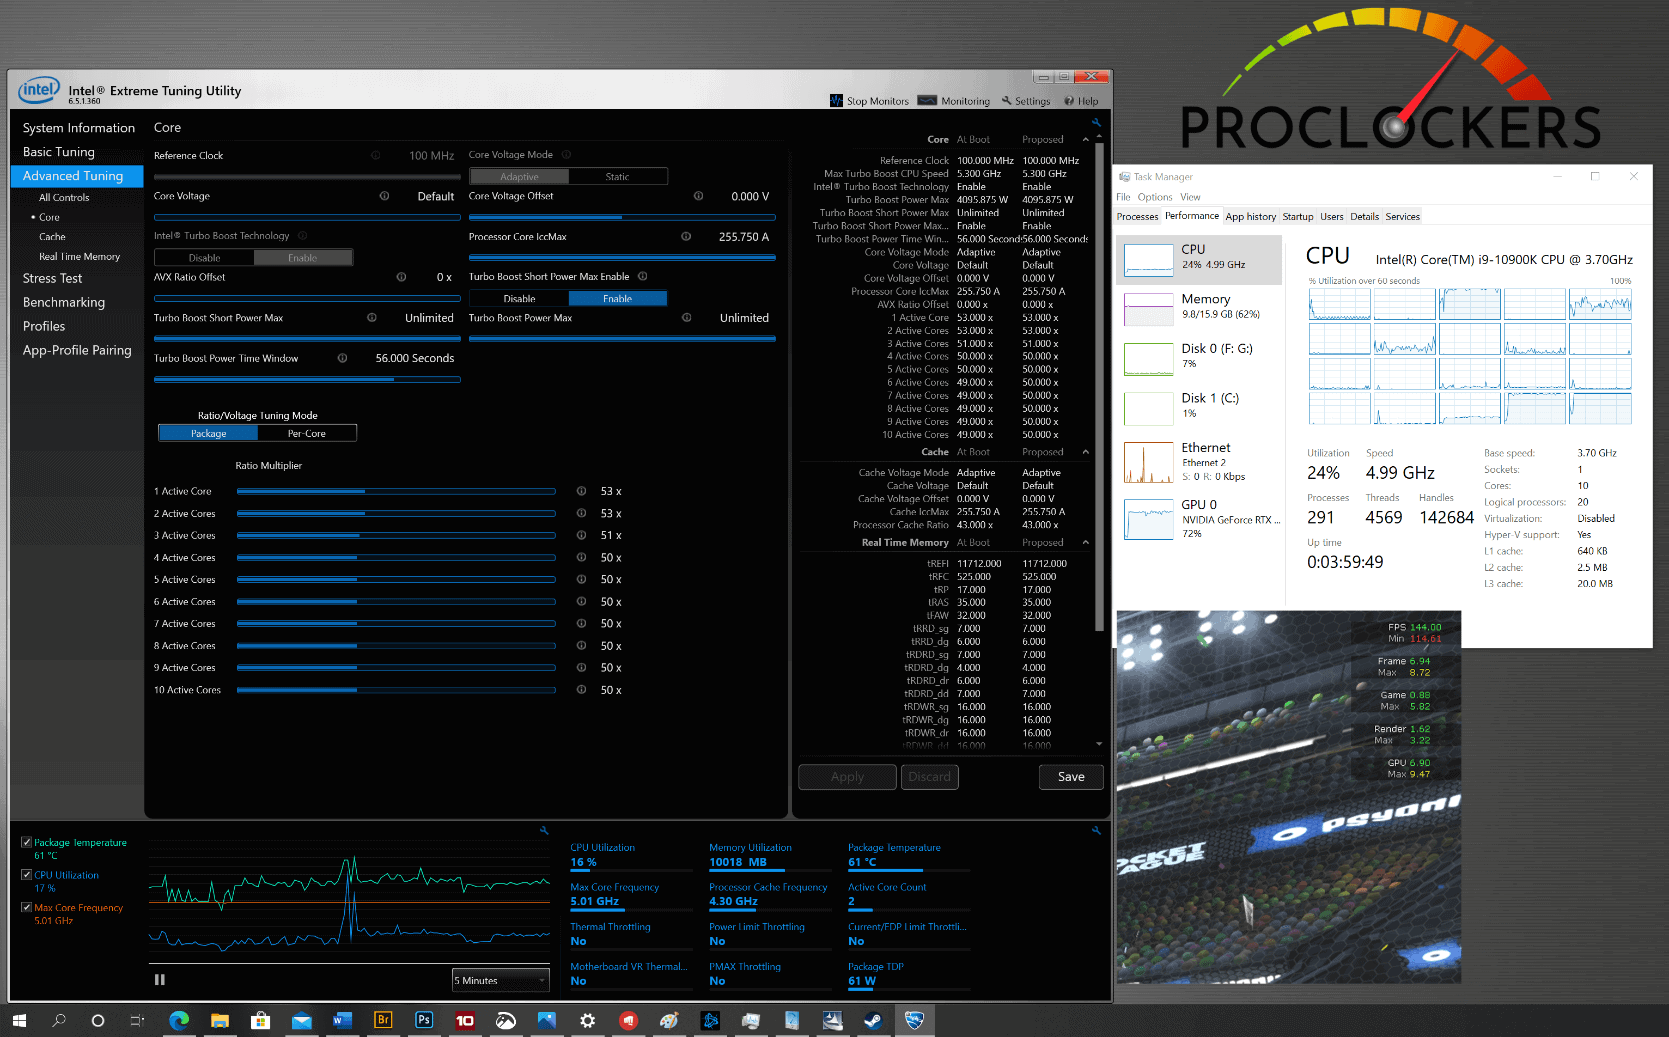This screenshot has width=1669, height=1037.
Task: Select GPU 0 in Task Manager sidebar
Action: 1199,519
